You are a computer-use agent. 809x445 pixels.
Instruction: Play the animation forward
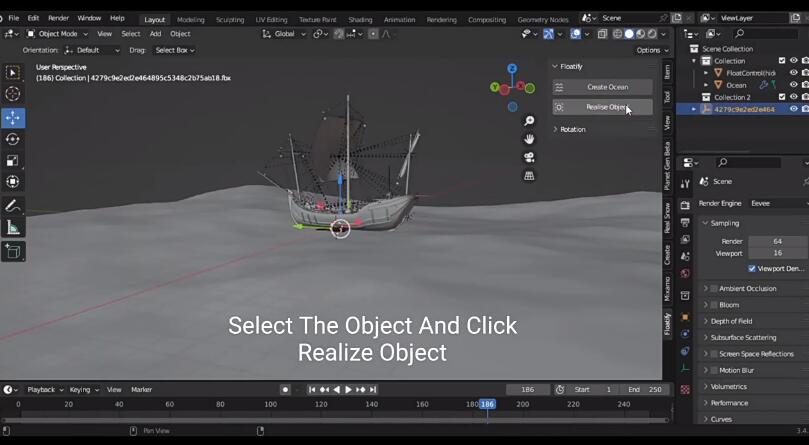click(348, 390)
